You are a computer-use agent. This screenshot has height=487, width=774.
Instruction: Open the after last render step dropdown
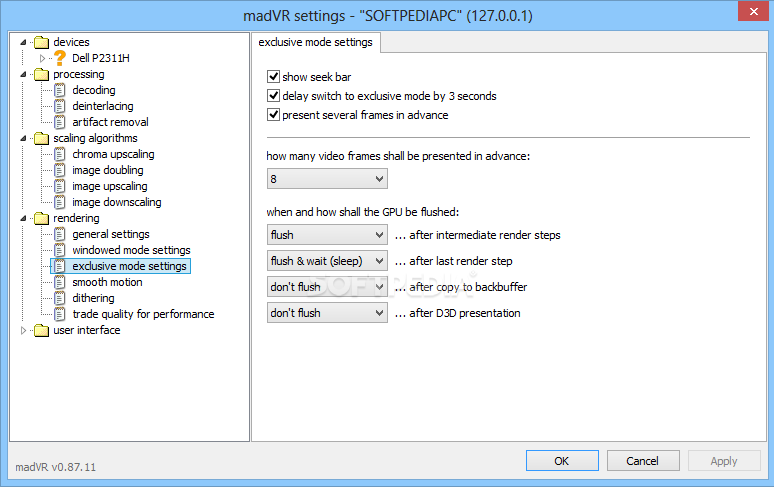(327, 261)
